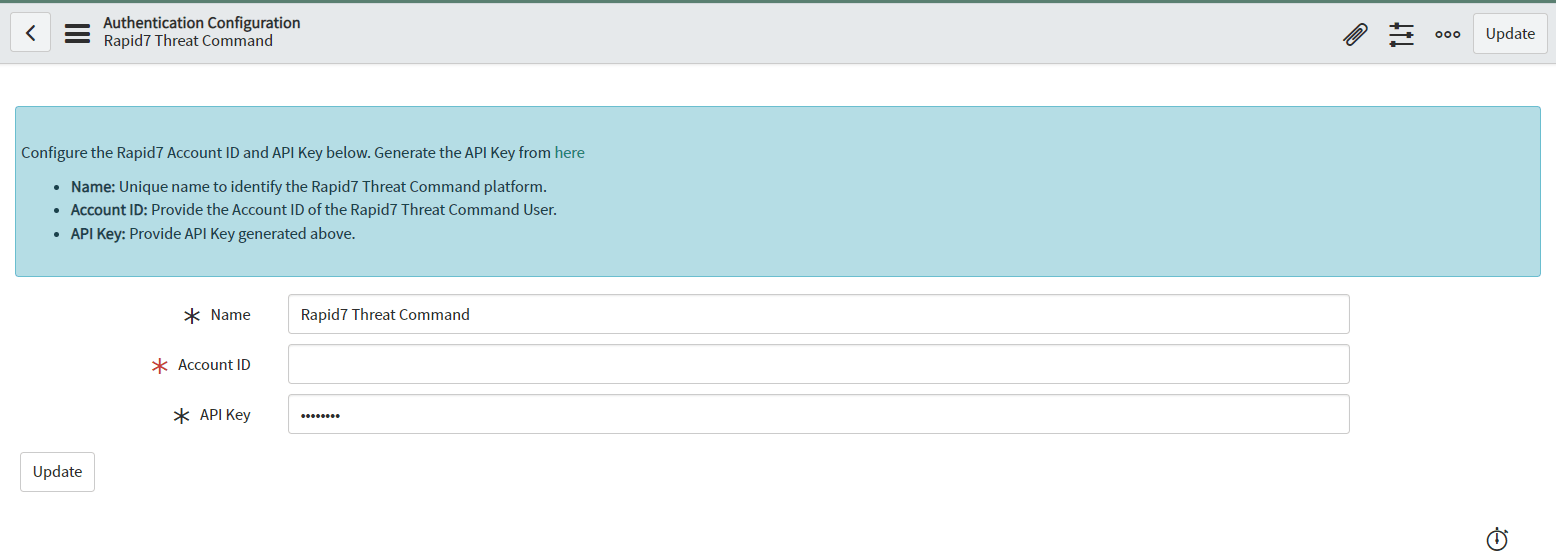This screenshot has height=551, width=1556.
Task: Open attachments via the paperclip icon
Action: coord(1354,34)
